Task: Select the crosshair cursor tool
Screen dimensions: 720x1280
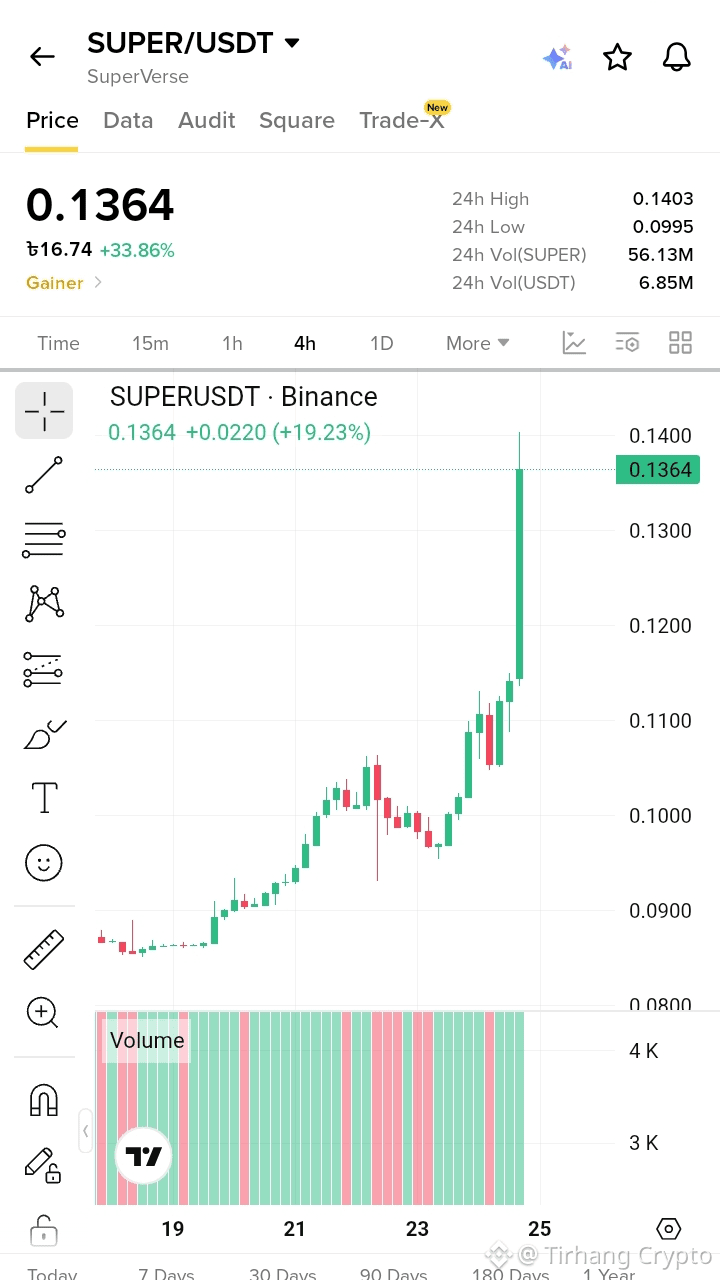Action: pyautogui.click(x=44, y=410)
